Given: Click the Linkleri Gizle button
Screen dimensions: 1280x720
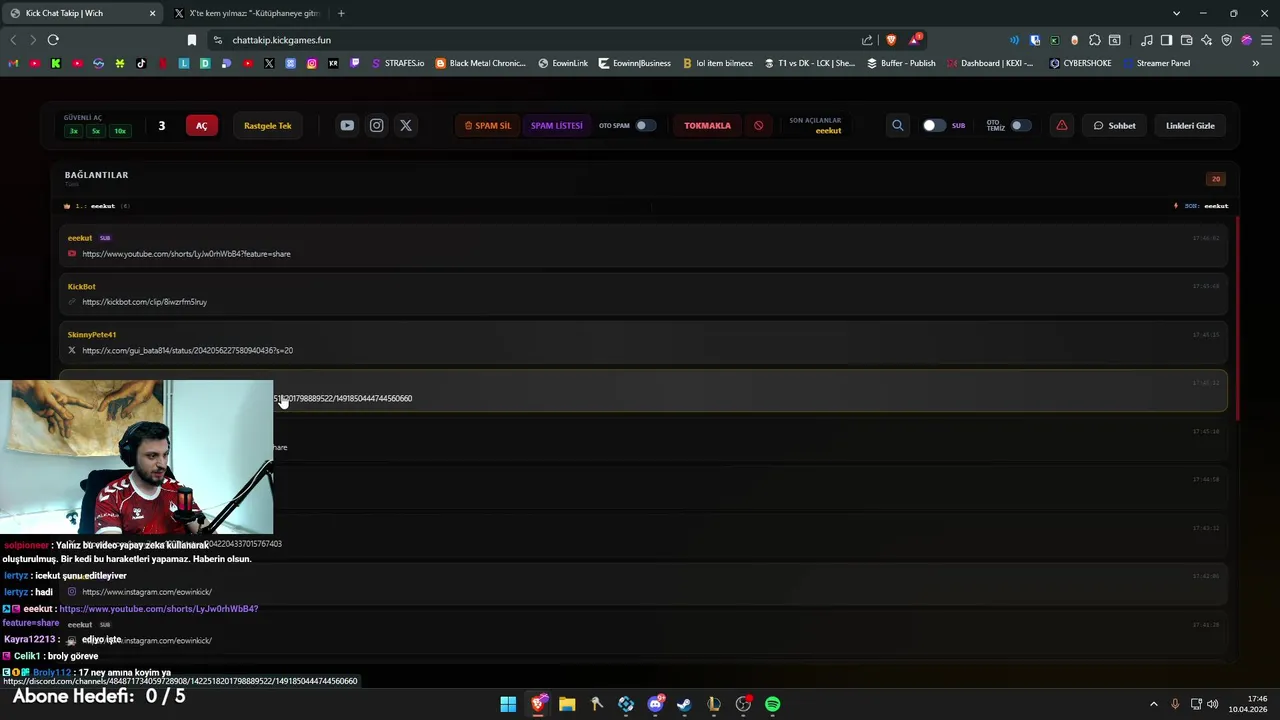Looking at the screenshot, I should (1190, 125).
